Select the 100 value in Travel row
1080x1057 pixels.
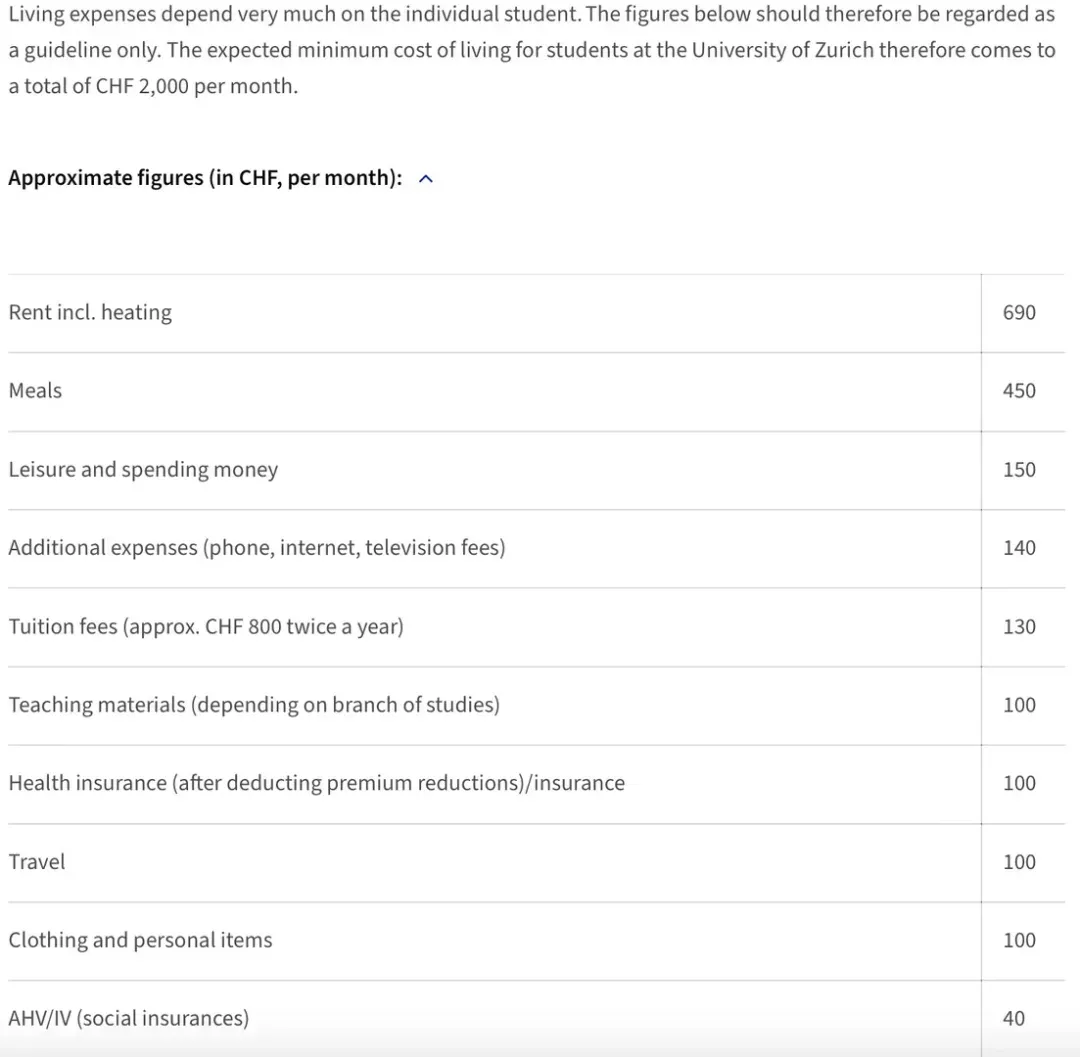[1019, 862]
